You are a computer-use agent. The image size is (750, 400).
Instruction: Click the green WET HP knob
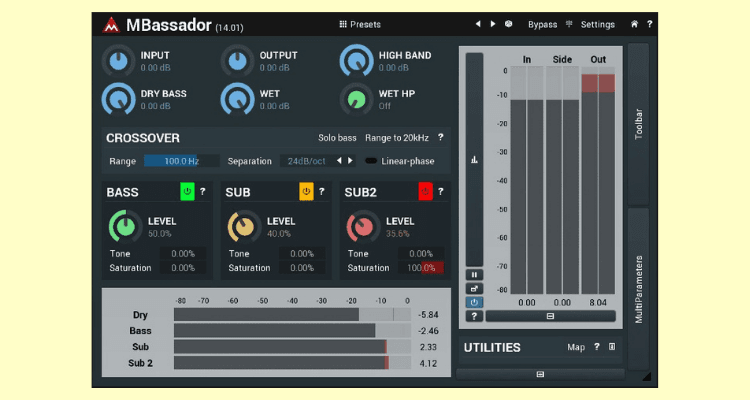pyautogui.click(x=356, y=99)
